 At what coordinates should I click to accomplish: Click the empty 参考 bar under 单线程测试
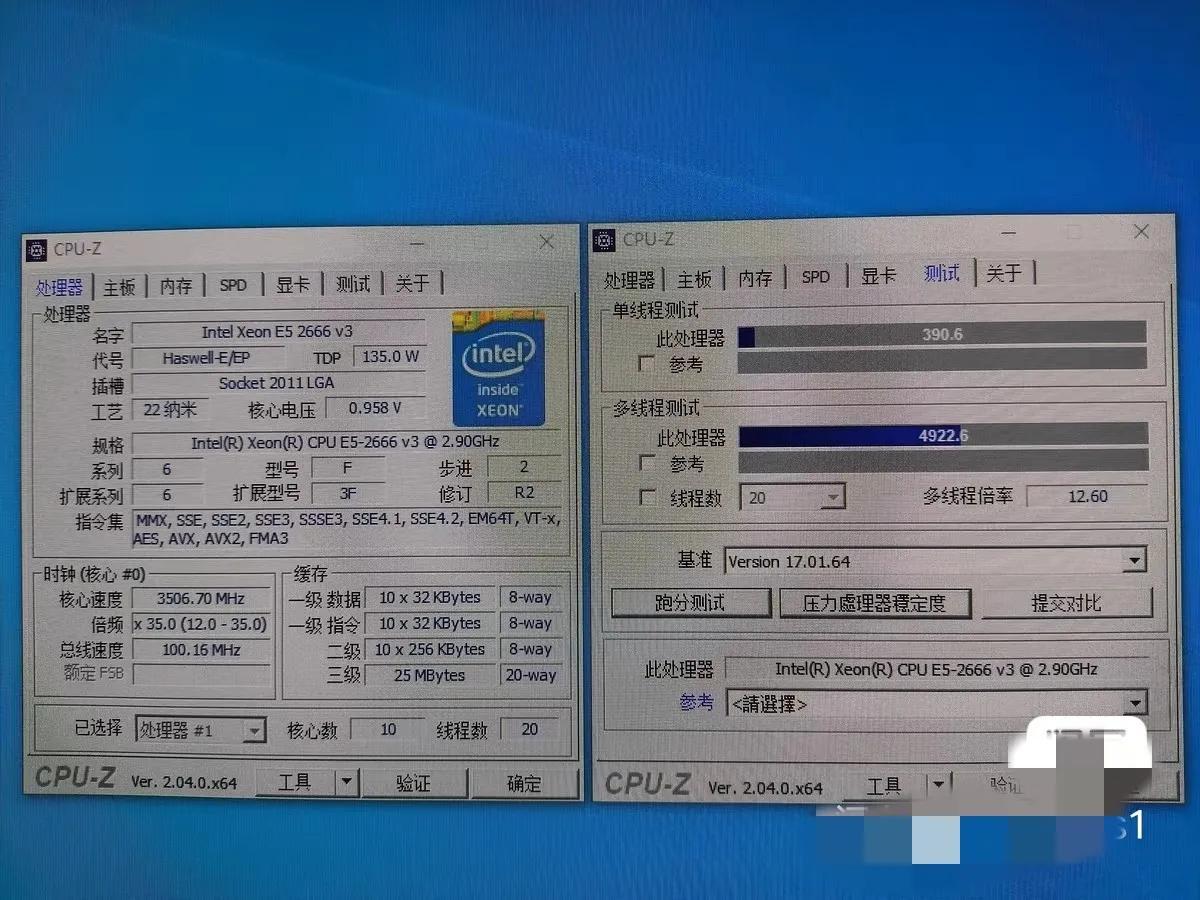click(x=942, y=359)
